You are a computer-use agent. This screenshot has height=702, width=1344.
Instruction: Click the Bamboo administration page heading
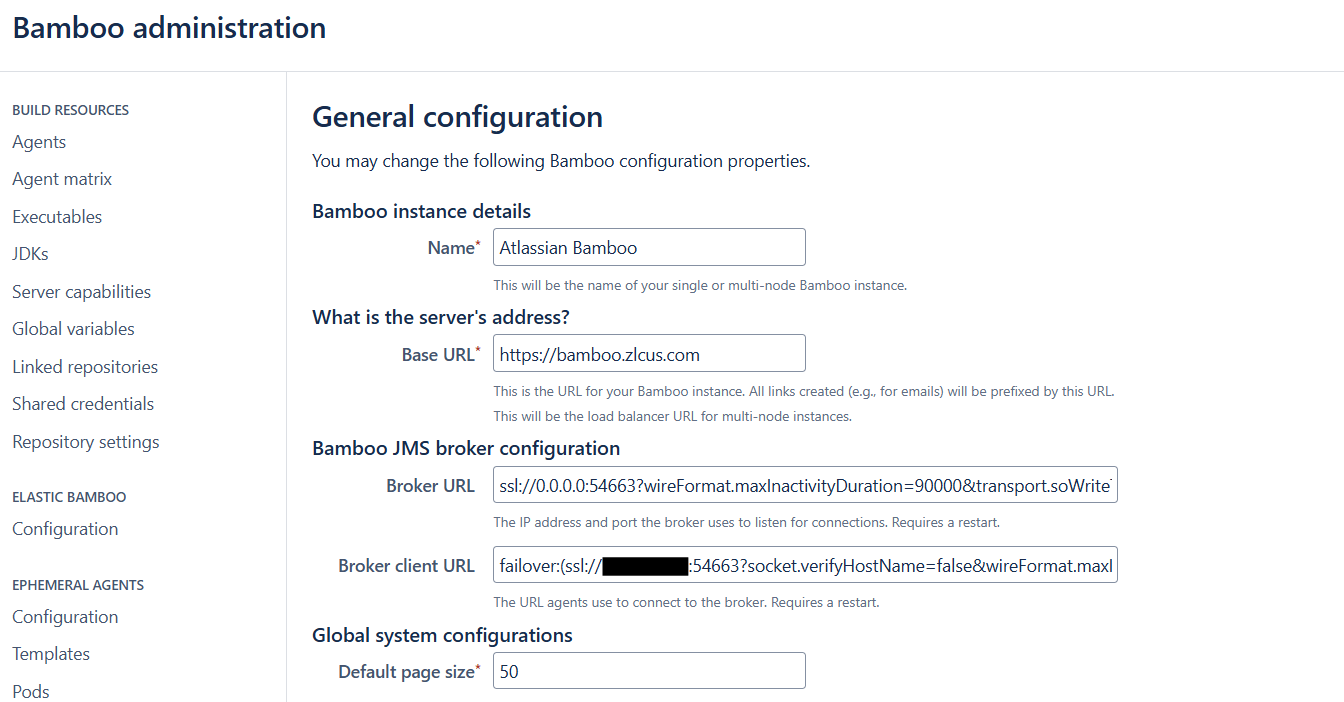(x=169, y=28)
